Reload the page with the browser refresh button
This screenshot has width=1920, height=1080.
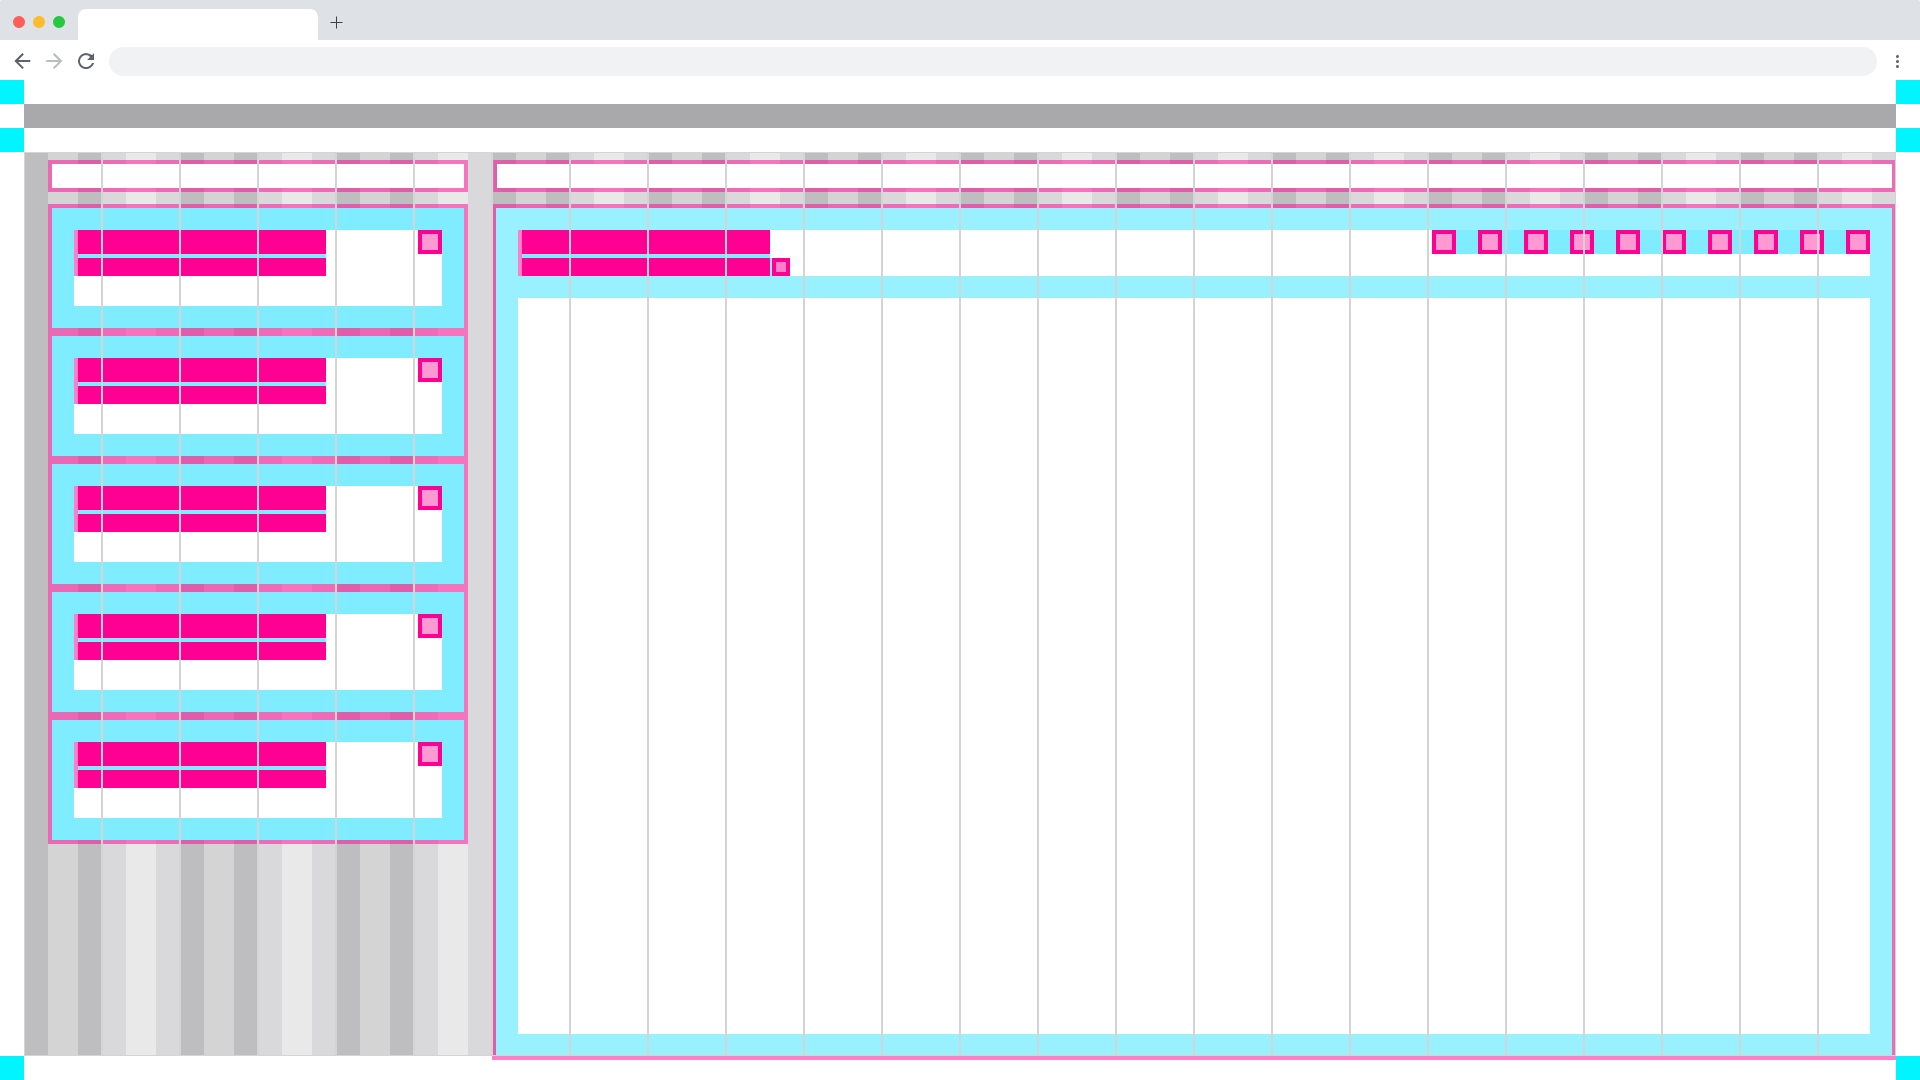point(86,61)
